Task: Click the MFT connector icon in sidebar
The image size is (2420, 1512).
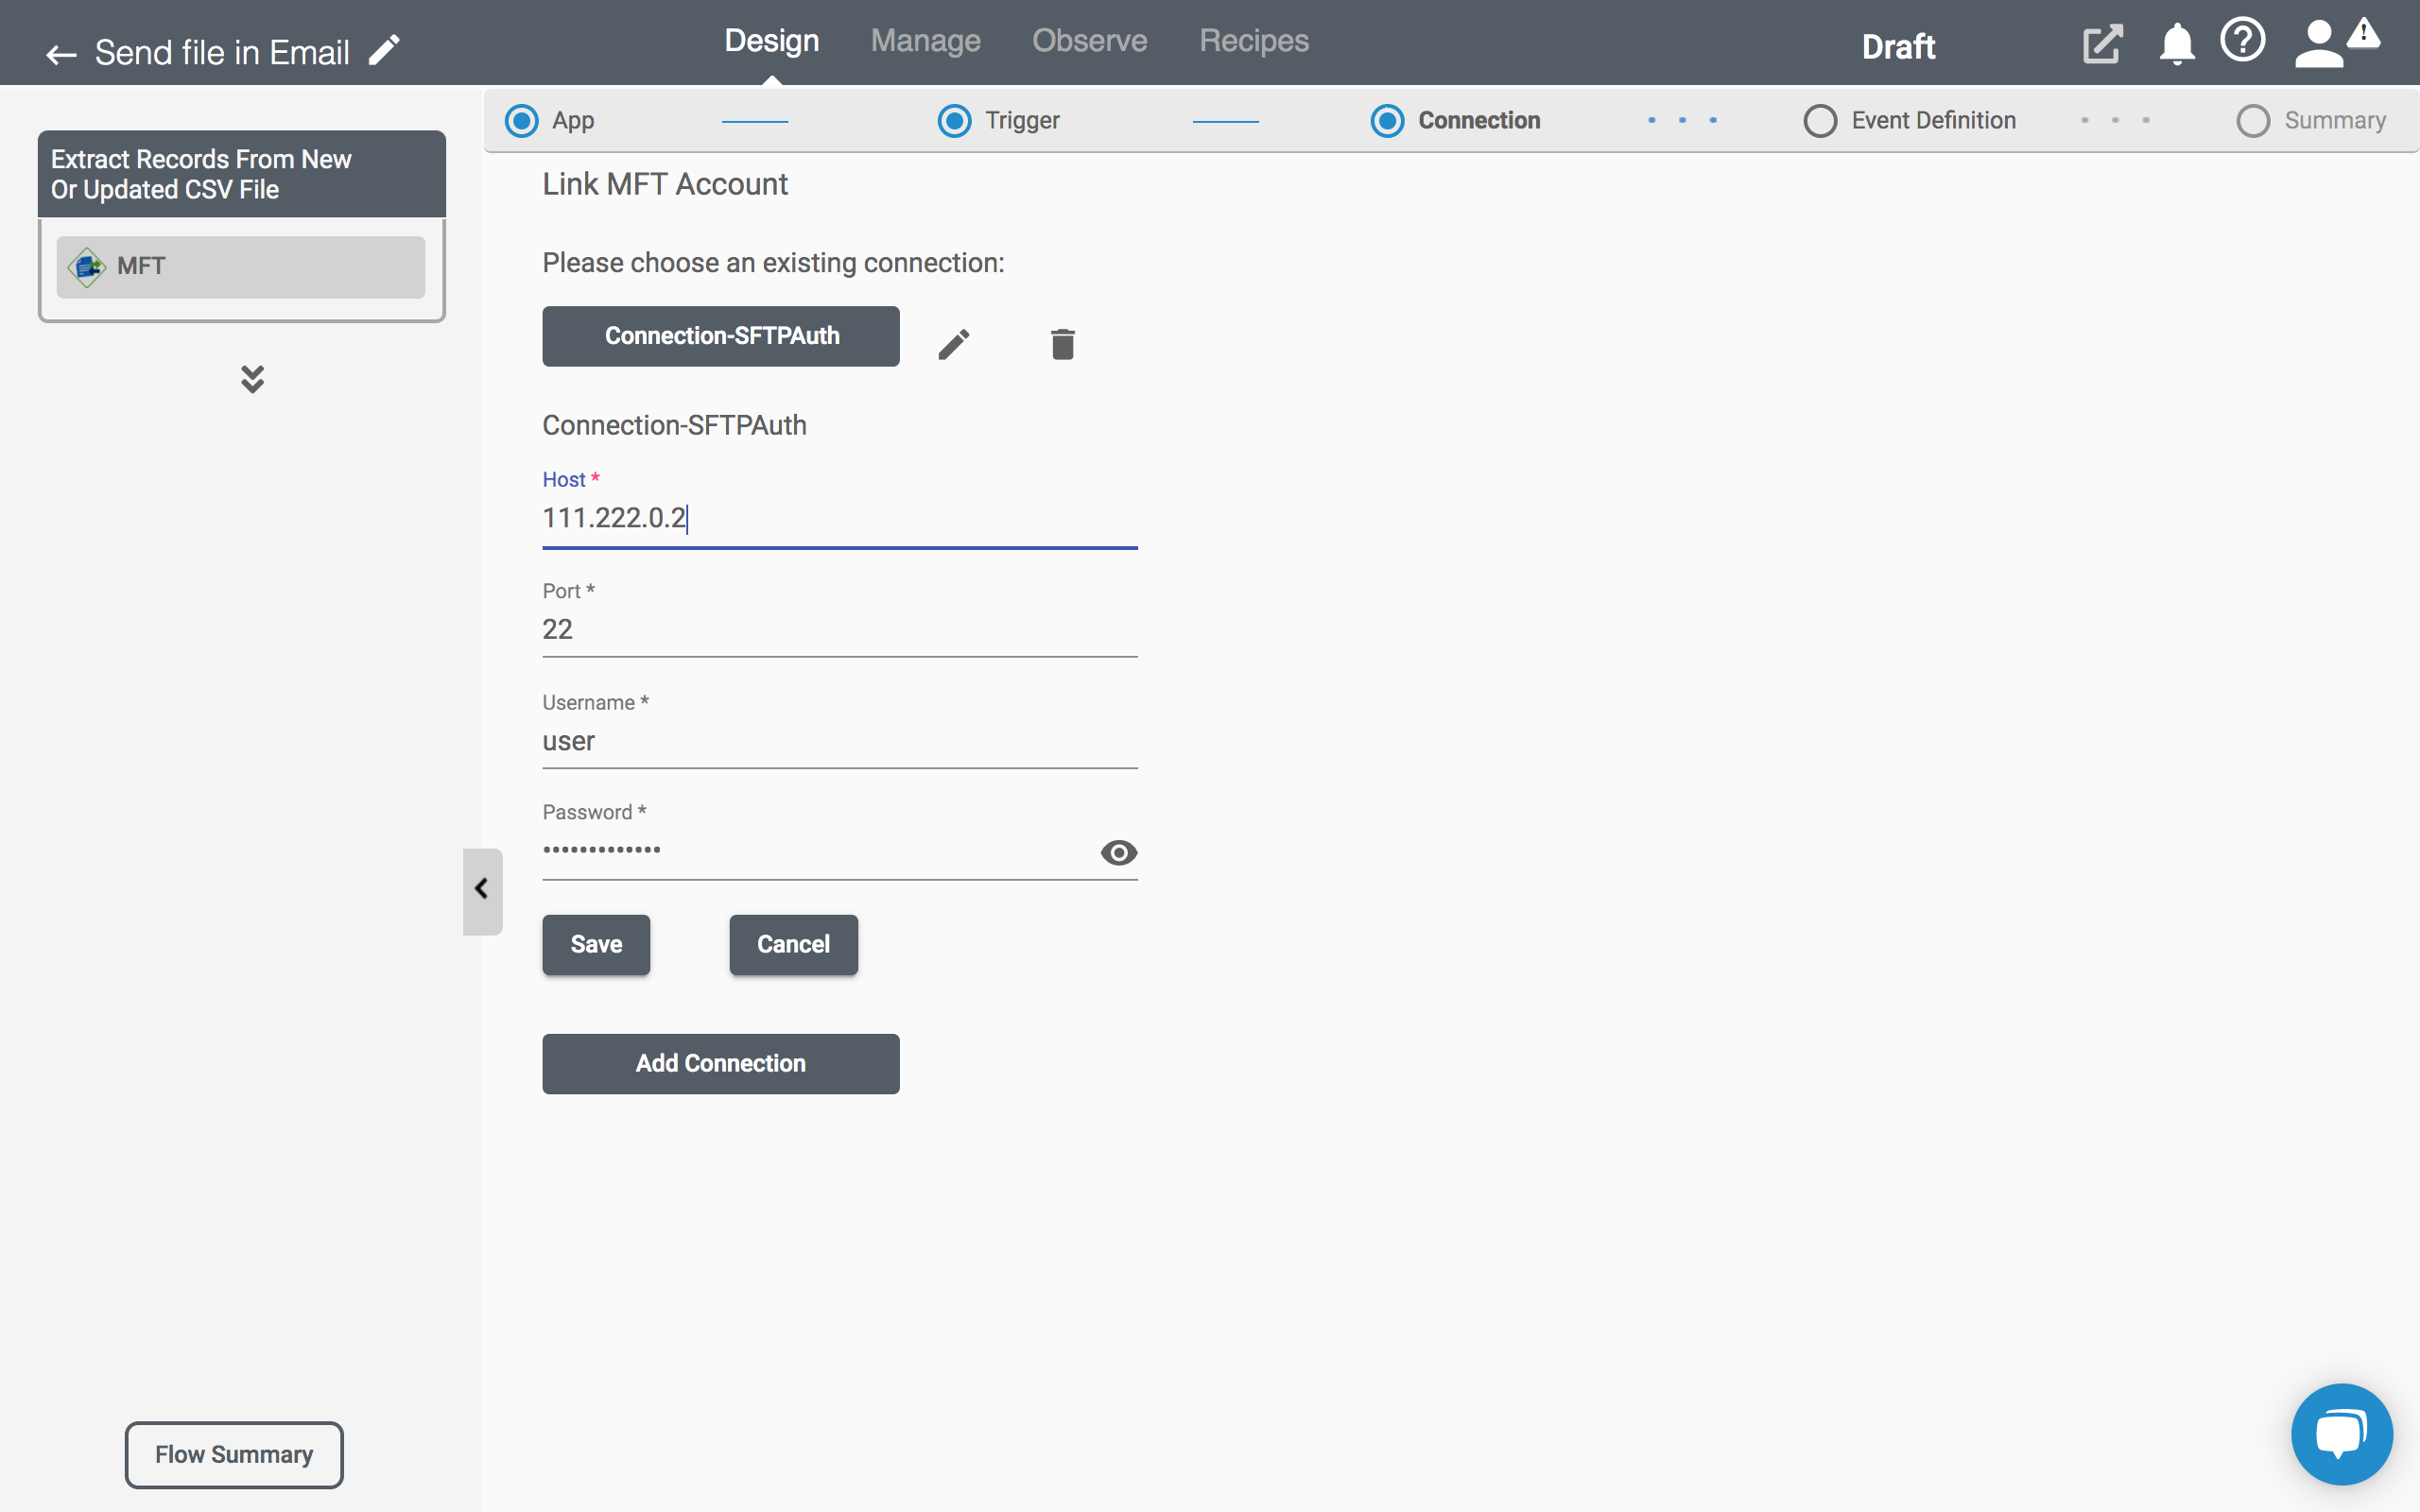Action: tap(89, 265)
